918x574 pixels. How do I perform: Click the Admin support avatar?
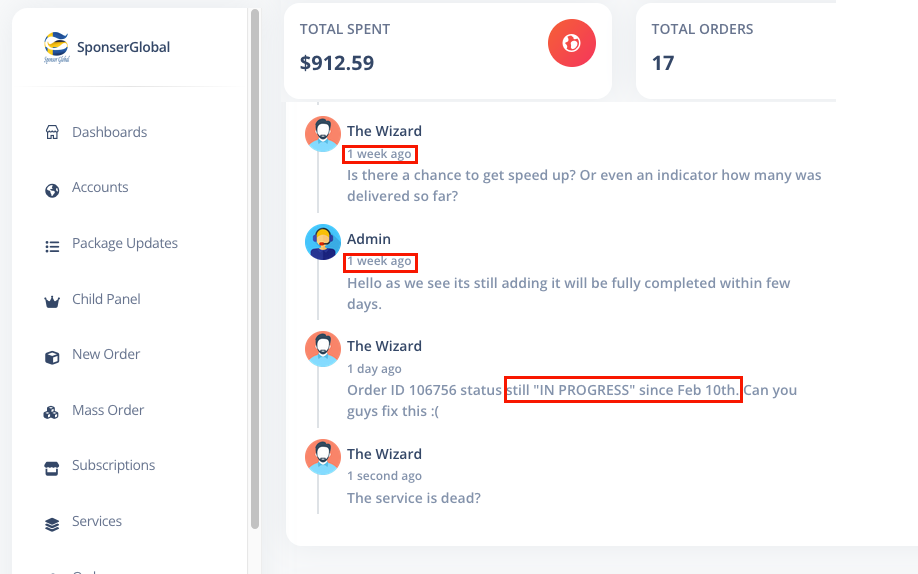click(323, 242)
